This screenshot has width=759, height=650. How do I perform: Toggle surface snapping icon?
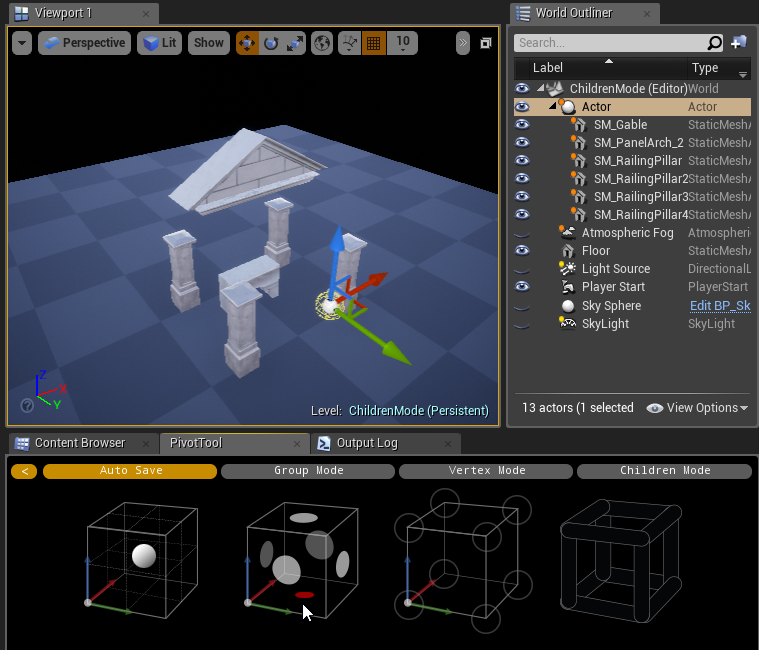[x=349, y=43]
